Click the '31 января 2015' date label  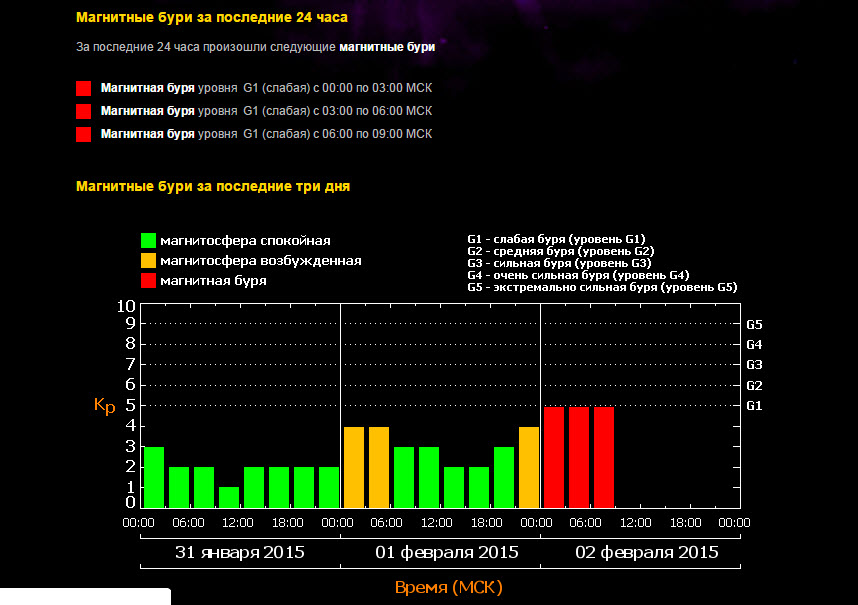pos(240,552)
